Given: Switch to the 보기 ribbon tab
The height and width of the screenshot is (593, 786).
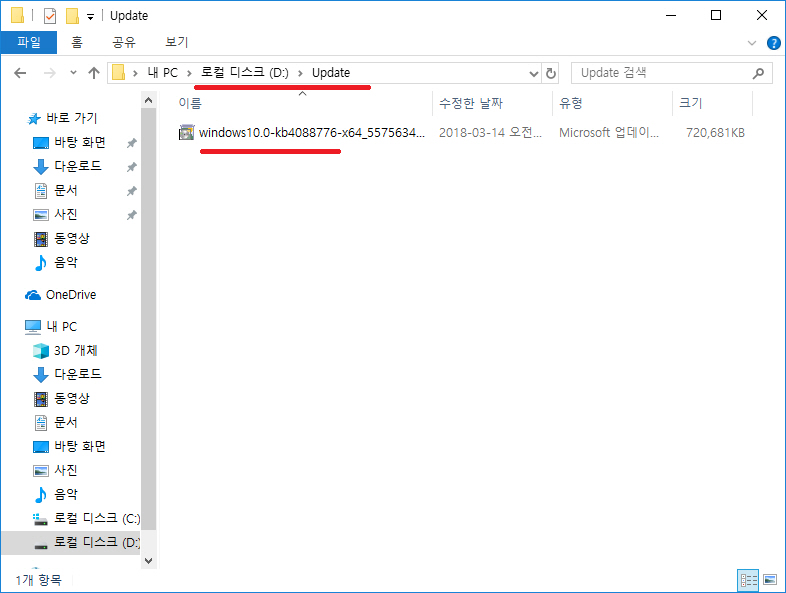Looking at the screenshot, I should click(x=176, y=42).
